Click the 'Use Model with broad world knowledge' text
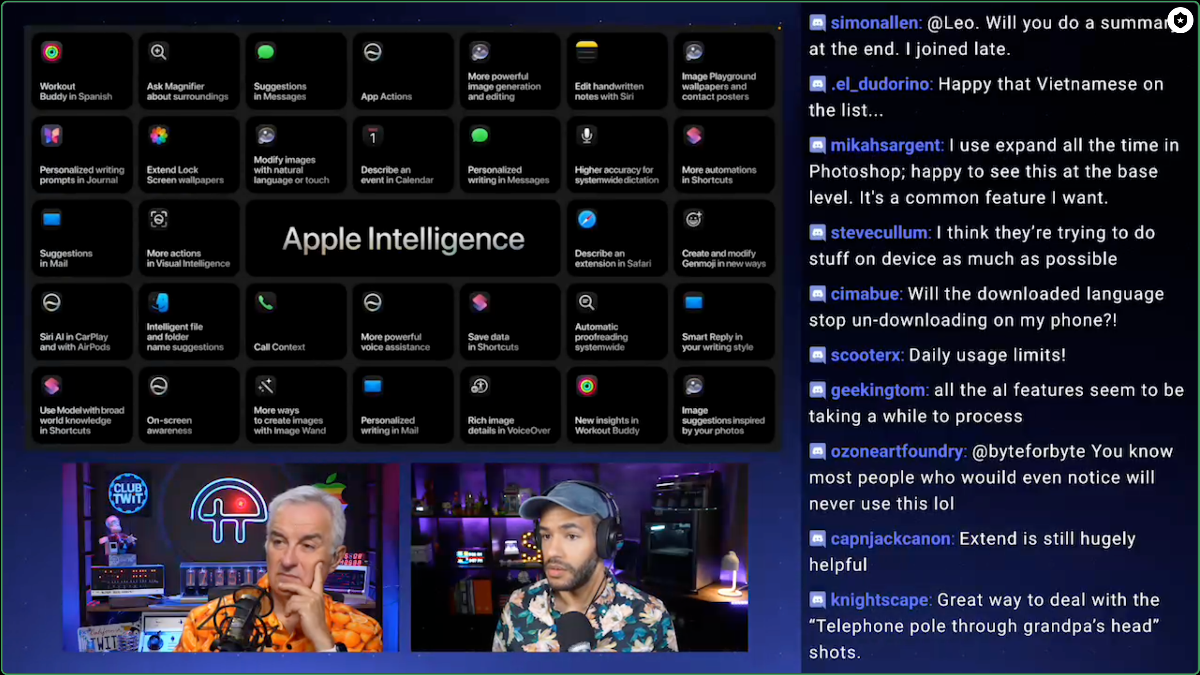 point(82,420)
